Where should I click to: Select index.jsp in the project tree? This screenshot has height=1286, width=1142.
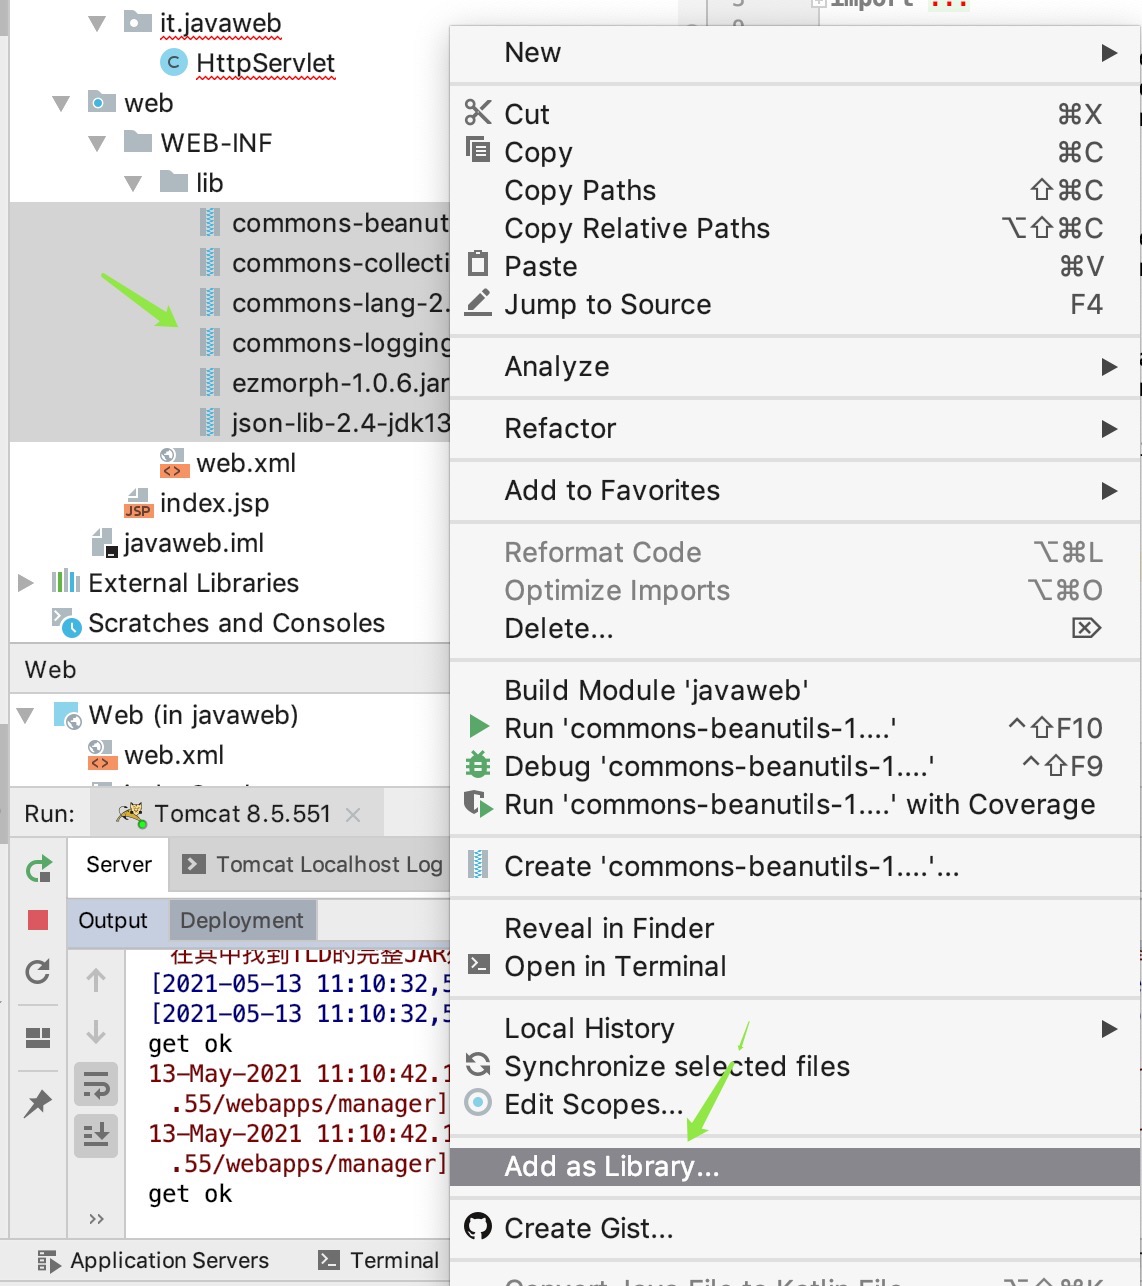(x=214, y=504)
